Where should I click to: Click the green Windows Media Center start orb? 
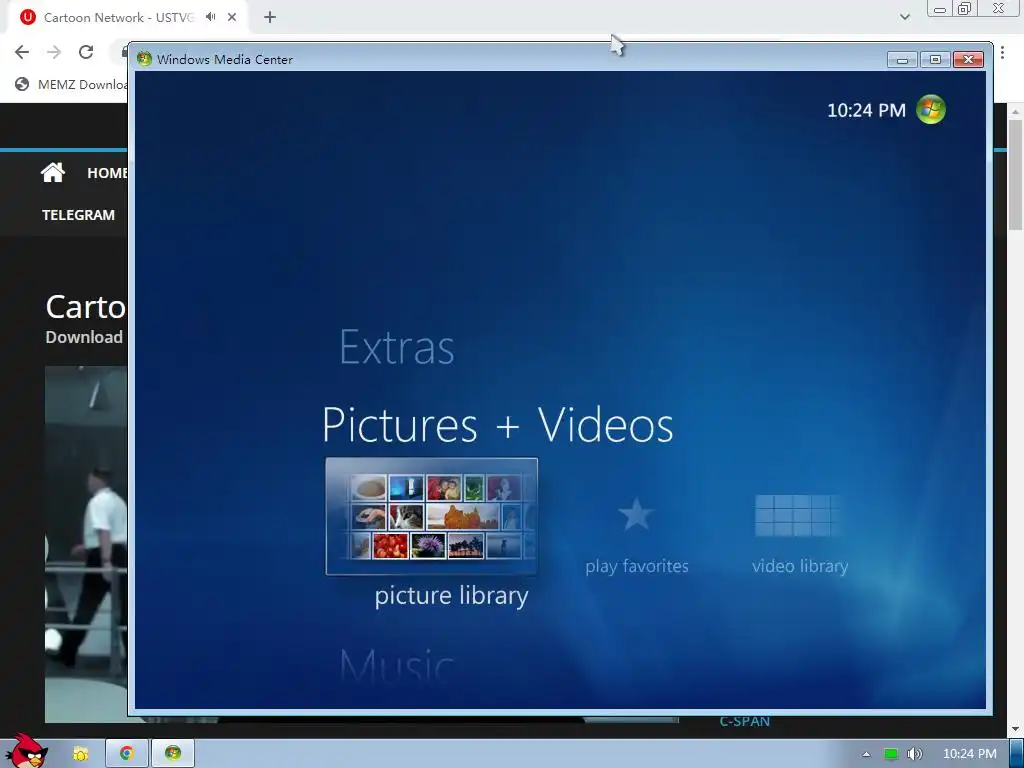931,110
